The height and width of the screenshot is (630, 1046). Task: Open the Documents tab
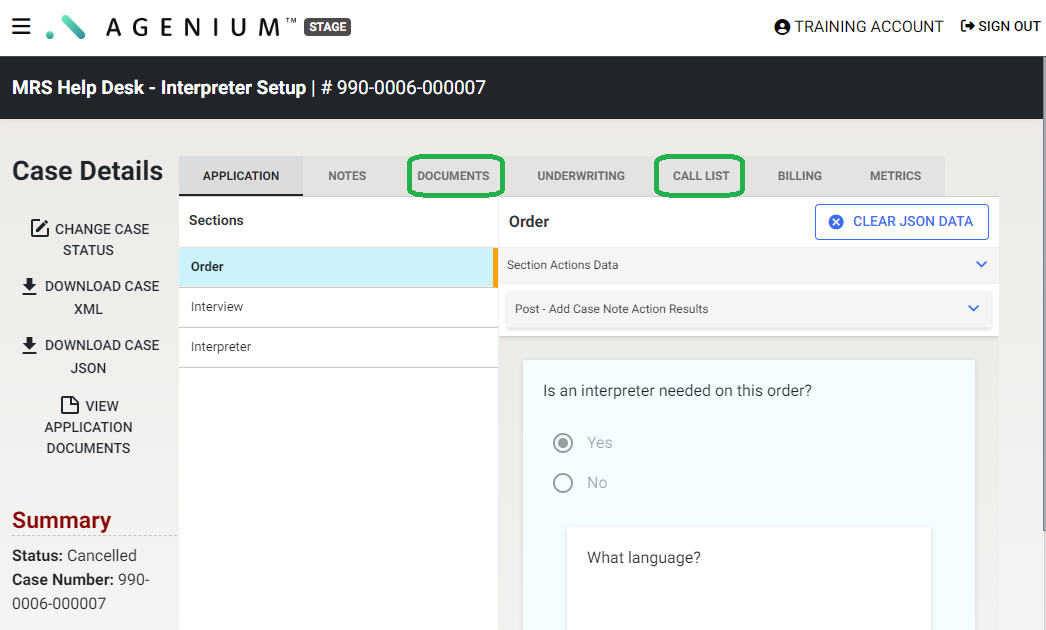(x=454, y=176)
